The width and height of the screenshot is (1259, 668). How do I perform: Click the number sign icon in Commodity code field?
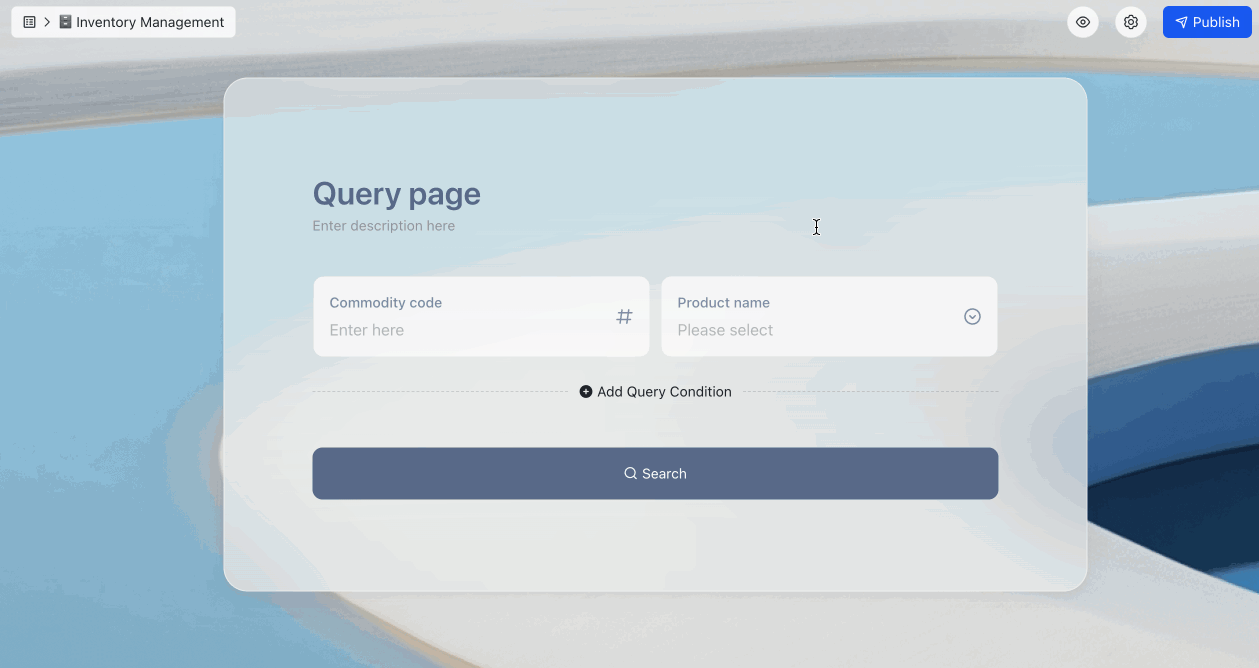pos(624,316)
